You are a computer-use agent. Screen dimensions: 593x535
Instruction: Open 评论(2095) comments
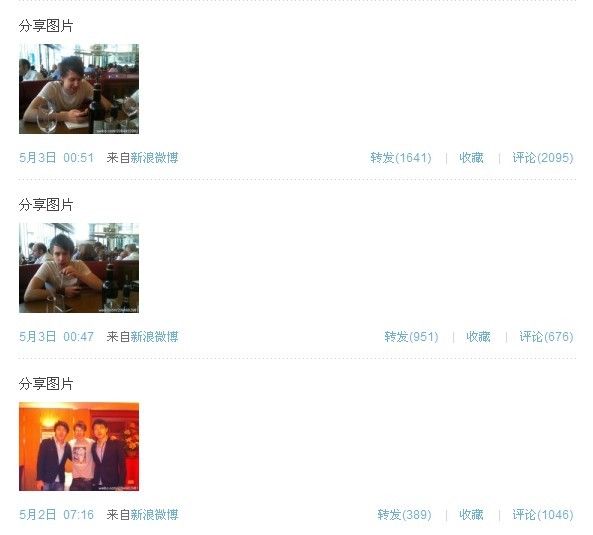click(543, 158)
